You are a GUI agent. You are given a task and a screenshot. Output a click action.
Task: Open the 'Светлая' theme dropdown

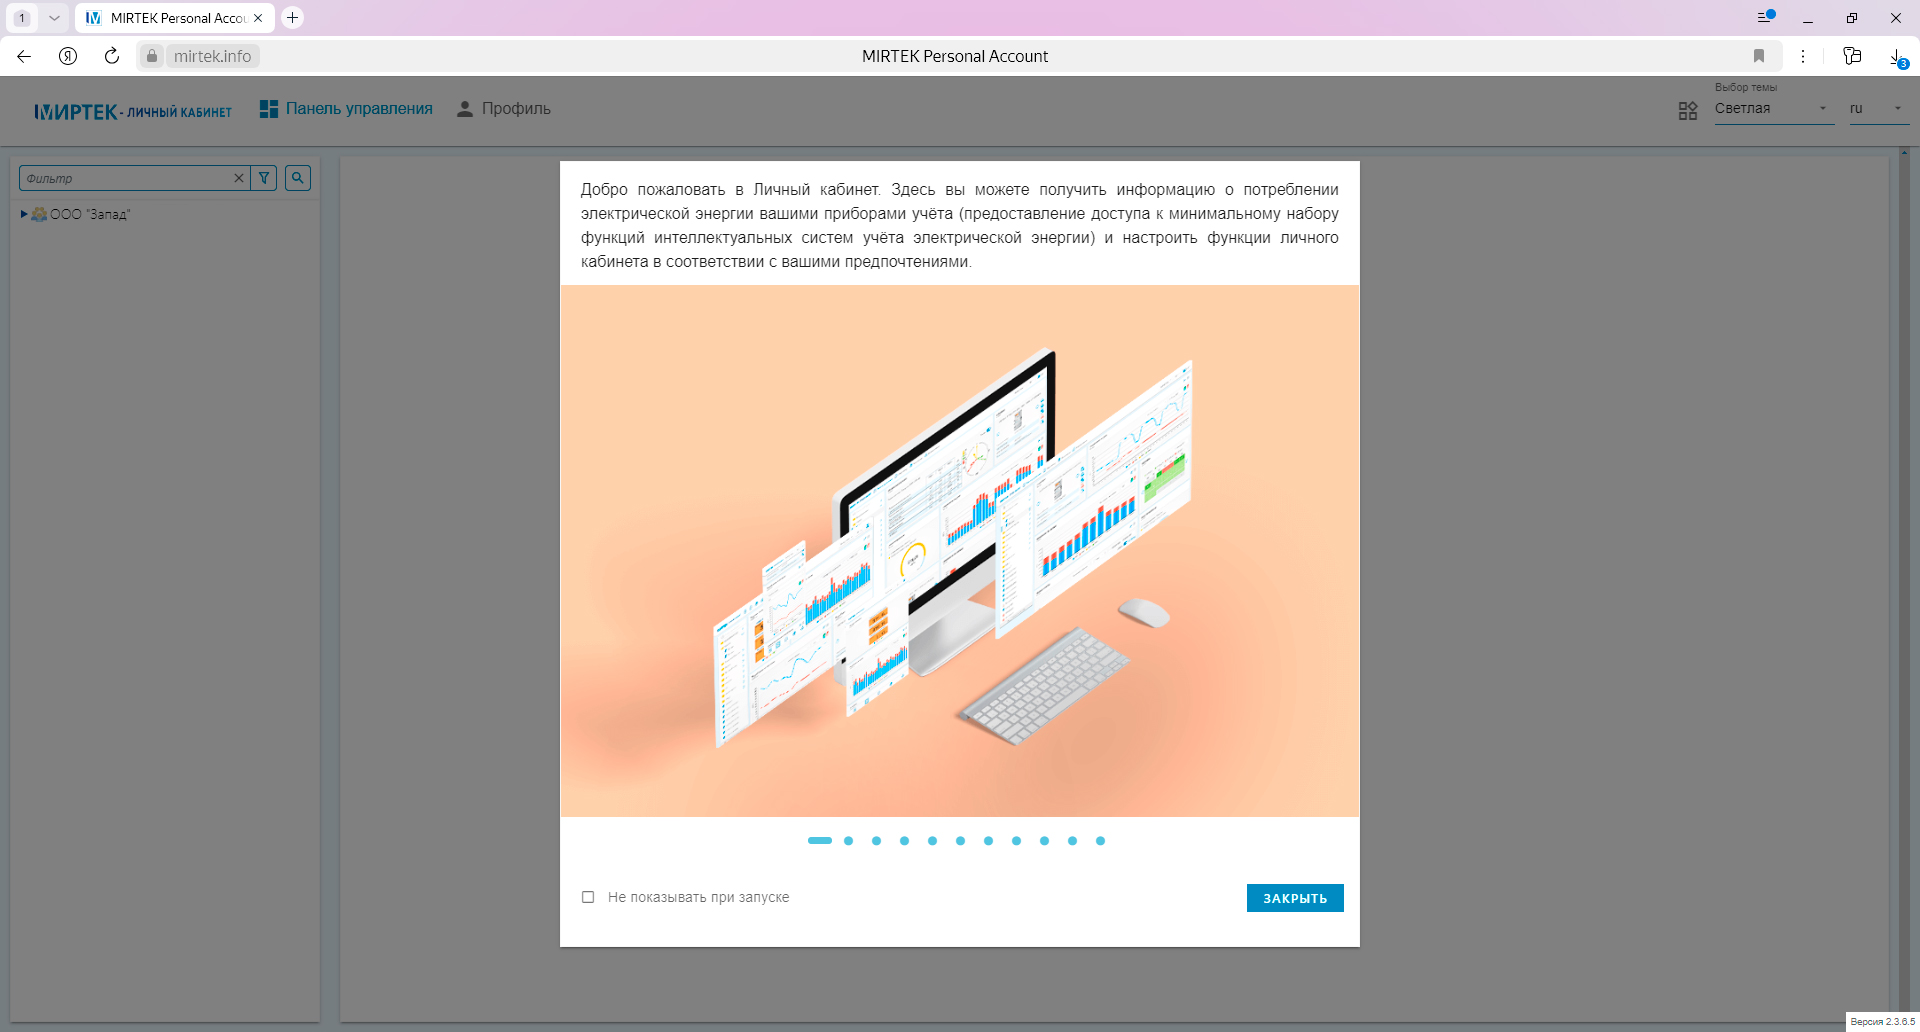[1772, 109]
